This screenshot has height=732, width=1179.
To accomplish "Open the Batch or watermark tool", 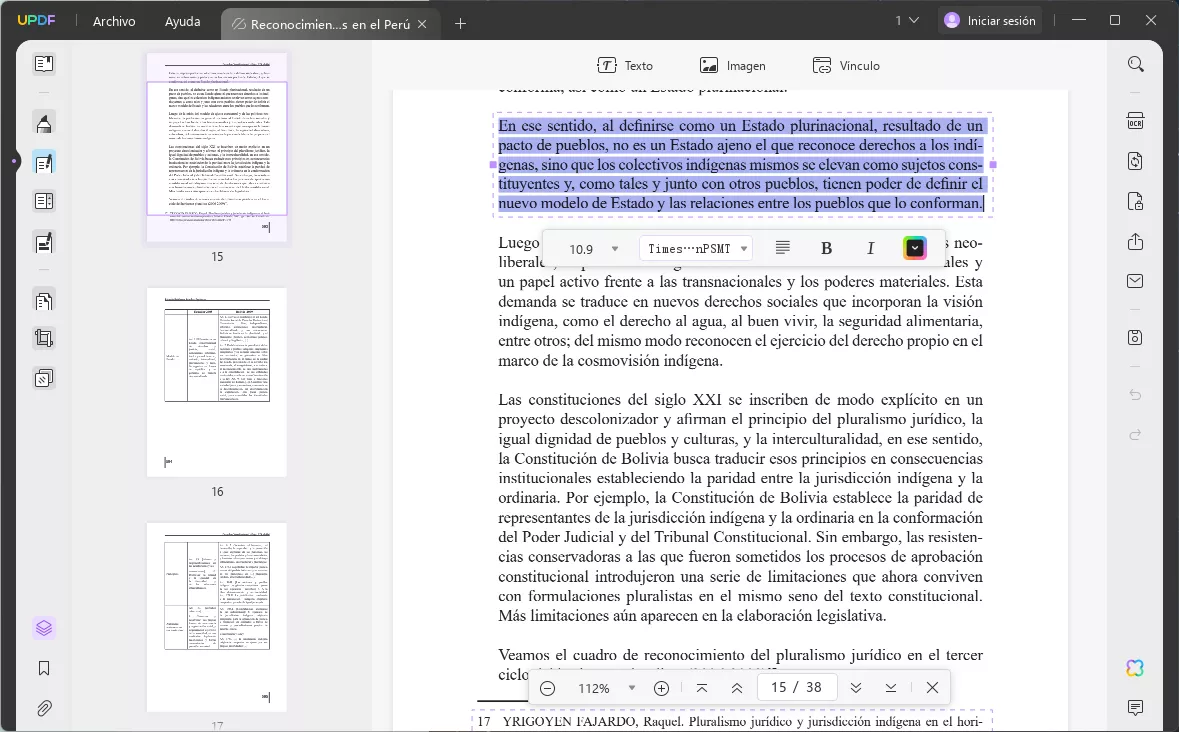I will (x=44, y=377).
